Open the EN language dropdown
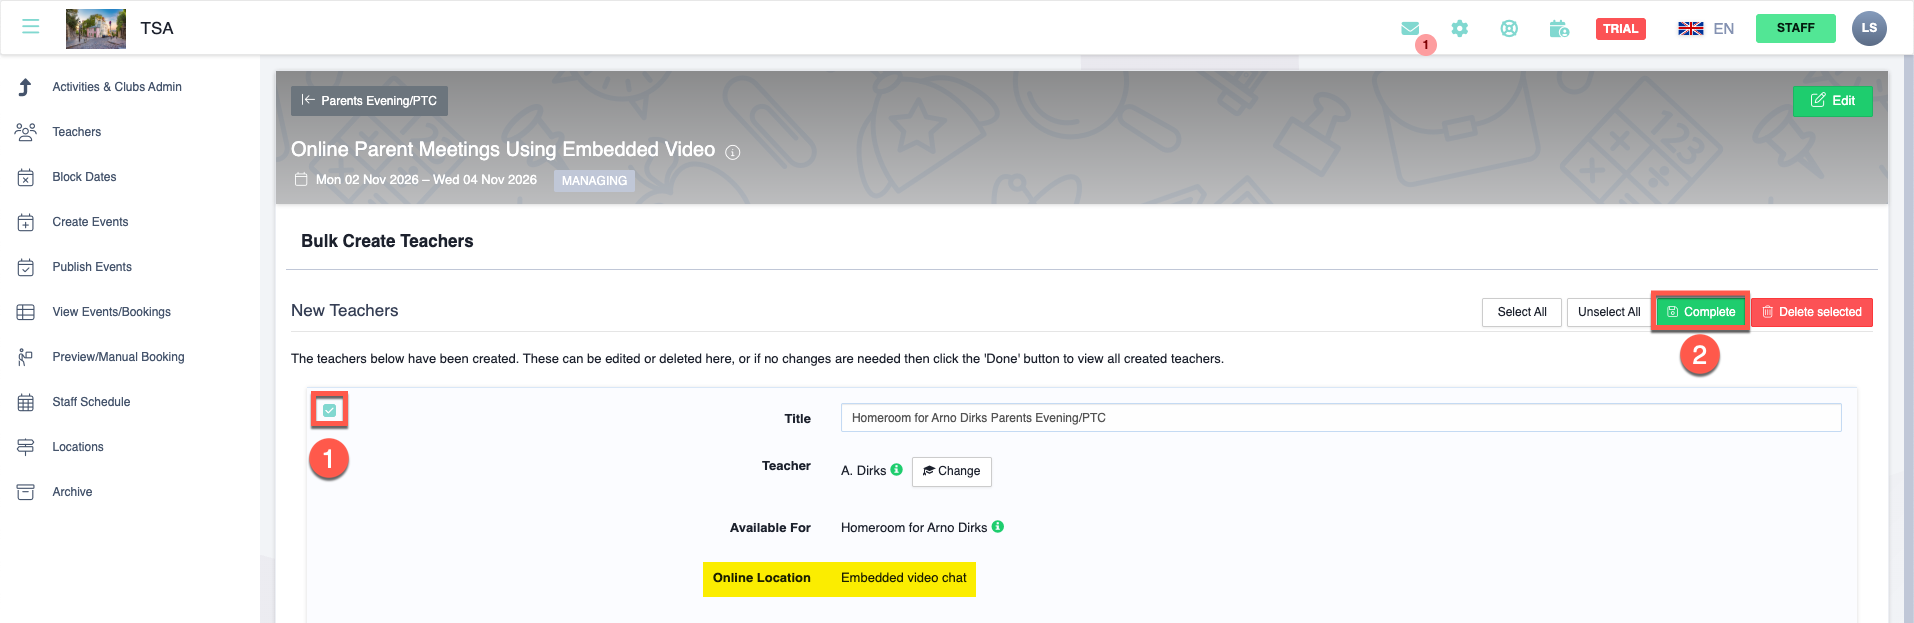This screenshot has width=1914, height=623. pos(1706,29)
